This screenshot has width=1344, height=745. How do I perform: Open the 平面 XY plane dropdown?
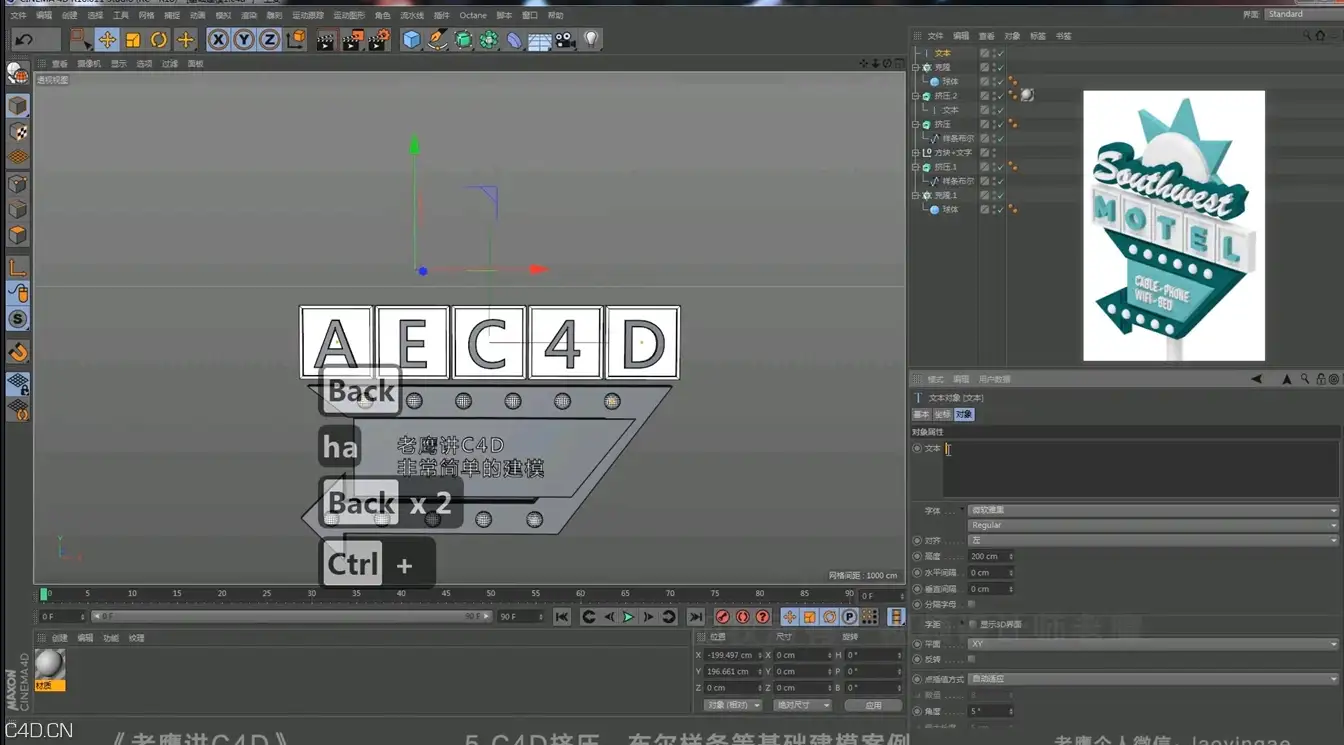tap(1152, 644)
